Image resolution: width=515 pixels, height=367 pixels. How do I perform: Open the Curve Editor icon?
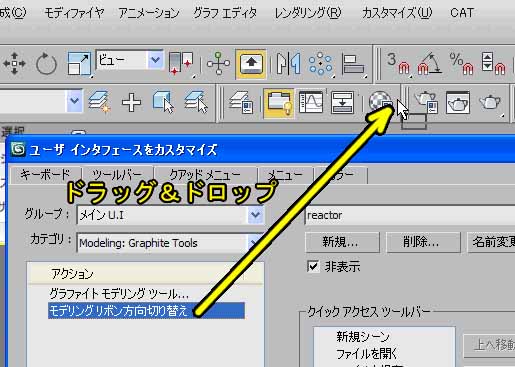pyautogui.click(x=311, y=103)
